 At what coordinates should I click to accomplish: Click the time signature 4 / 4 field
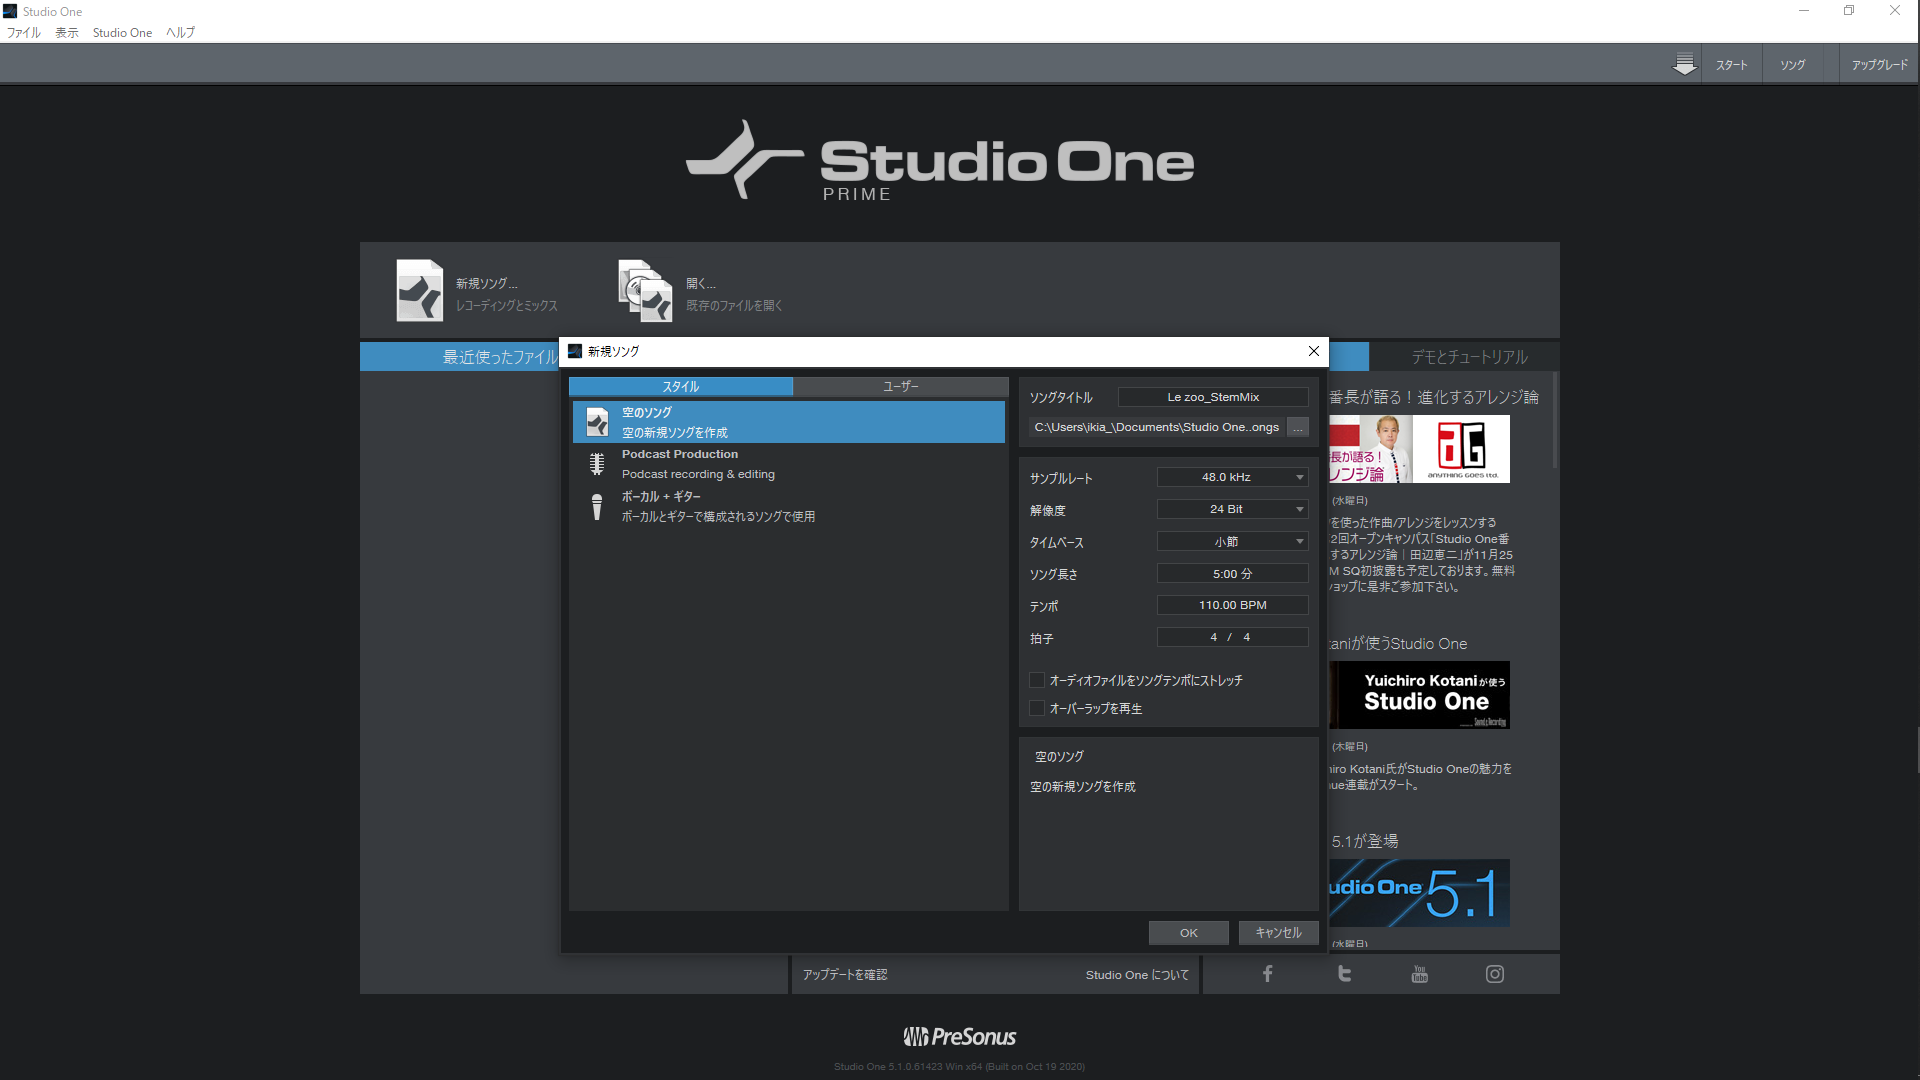1232,637
